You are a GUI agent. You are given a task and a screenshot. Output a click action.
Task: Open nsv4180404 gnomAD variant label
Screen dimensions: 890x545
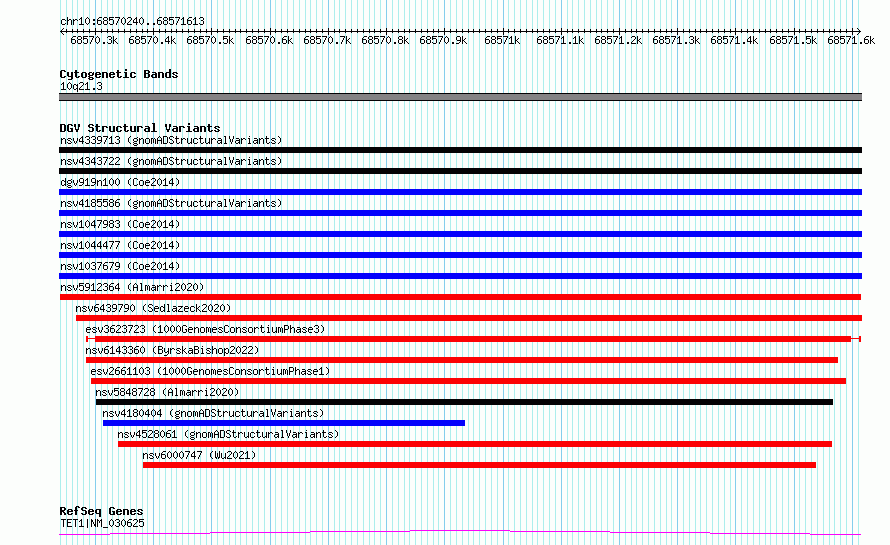tap(213, 413)
